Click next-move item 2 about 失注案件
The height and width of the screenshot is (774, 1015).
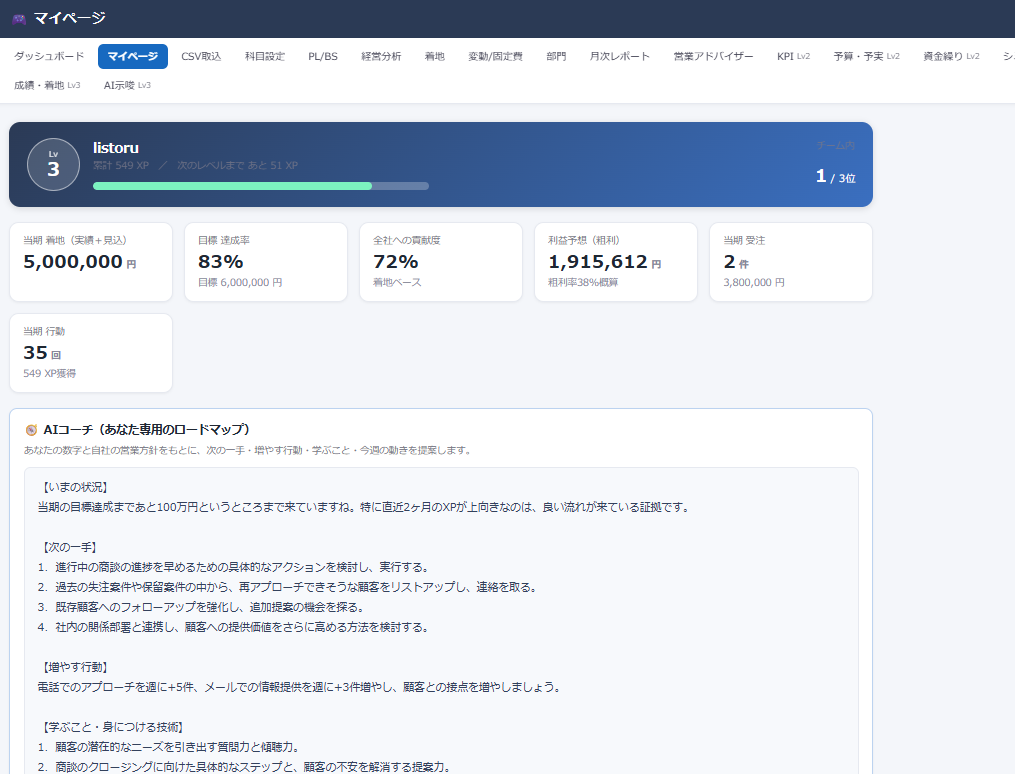pyautogui.click(x=287, y=587)
